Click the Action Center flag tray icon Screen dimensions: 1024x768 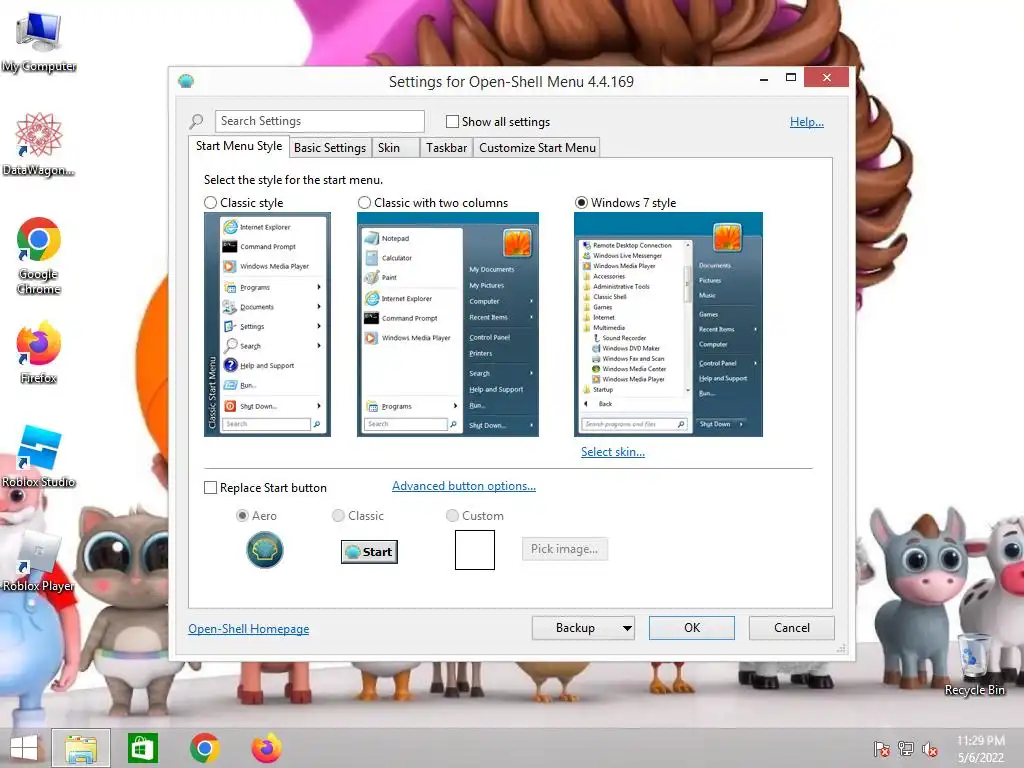coord(881,749)
